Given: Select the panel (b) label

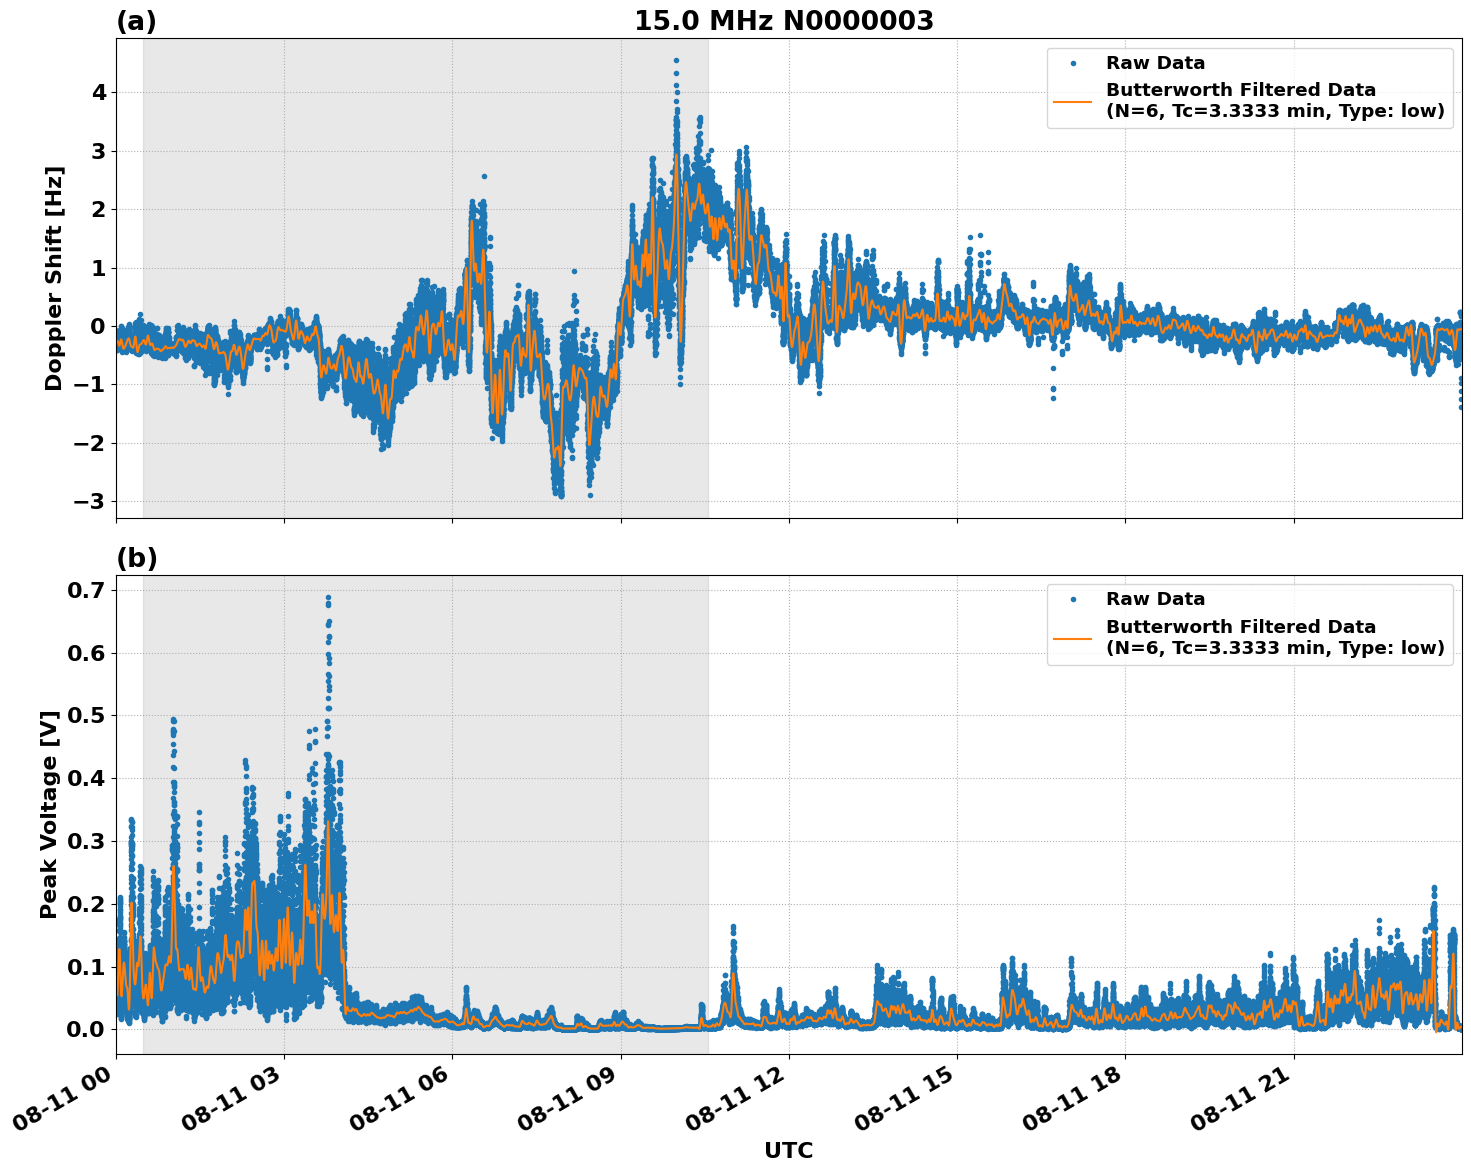Looking at the screenshot, I should coord(137,557).
